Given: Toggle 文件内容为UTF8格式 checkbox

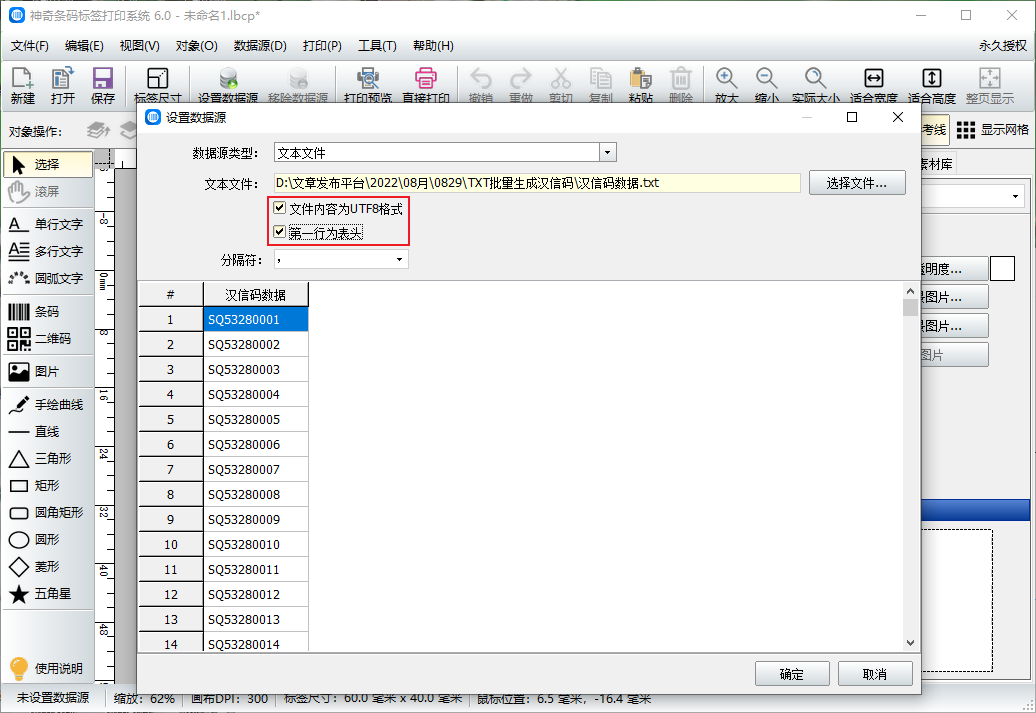Looking at the screenshot, I should click(x=281, y=209).
